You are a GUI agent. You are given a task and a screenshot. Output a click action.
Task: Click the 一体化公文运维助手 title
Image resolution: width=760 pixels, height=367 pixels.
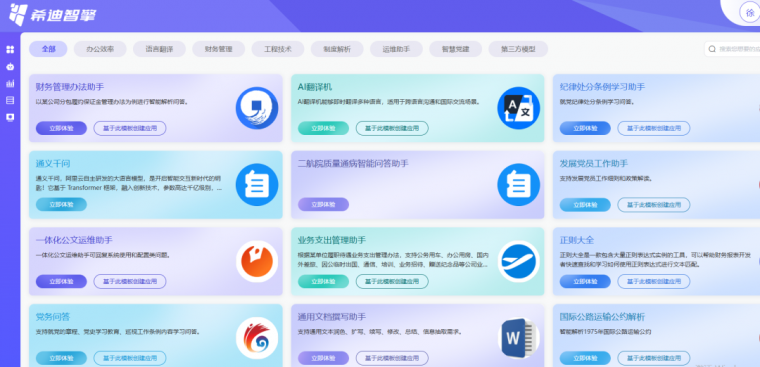coord(74,240)
